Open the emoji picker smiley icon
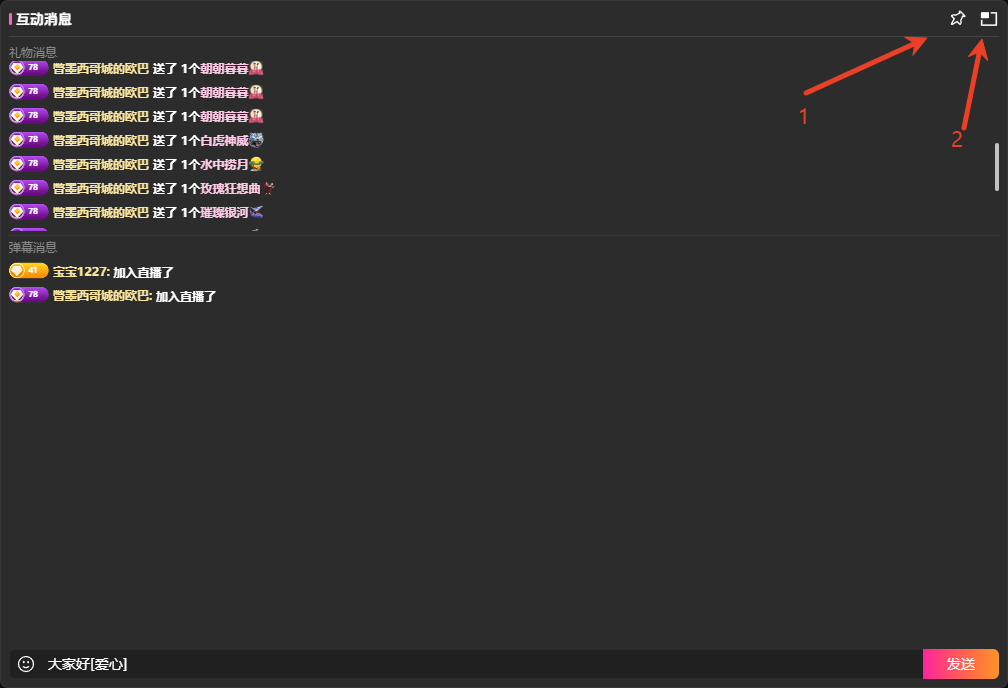Viewport: 1008px width, 688px height. point(26,664)
